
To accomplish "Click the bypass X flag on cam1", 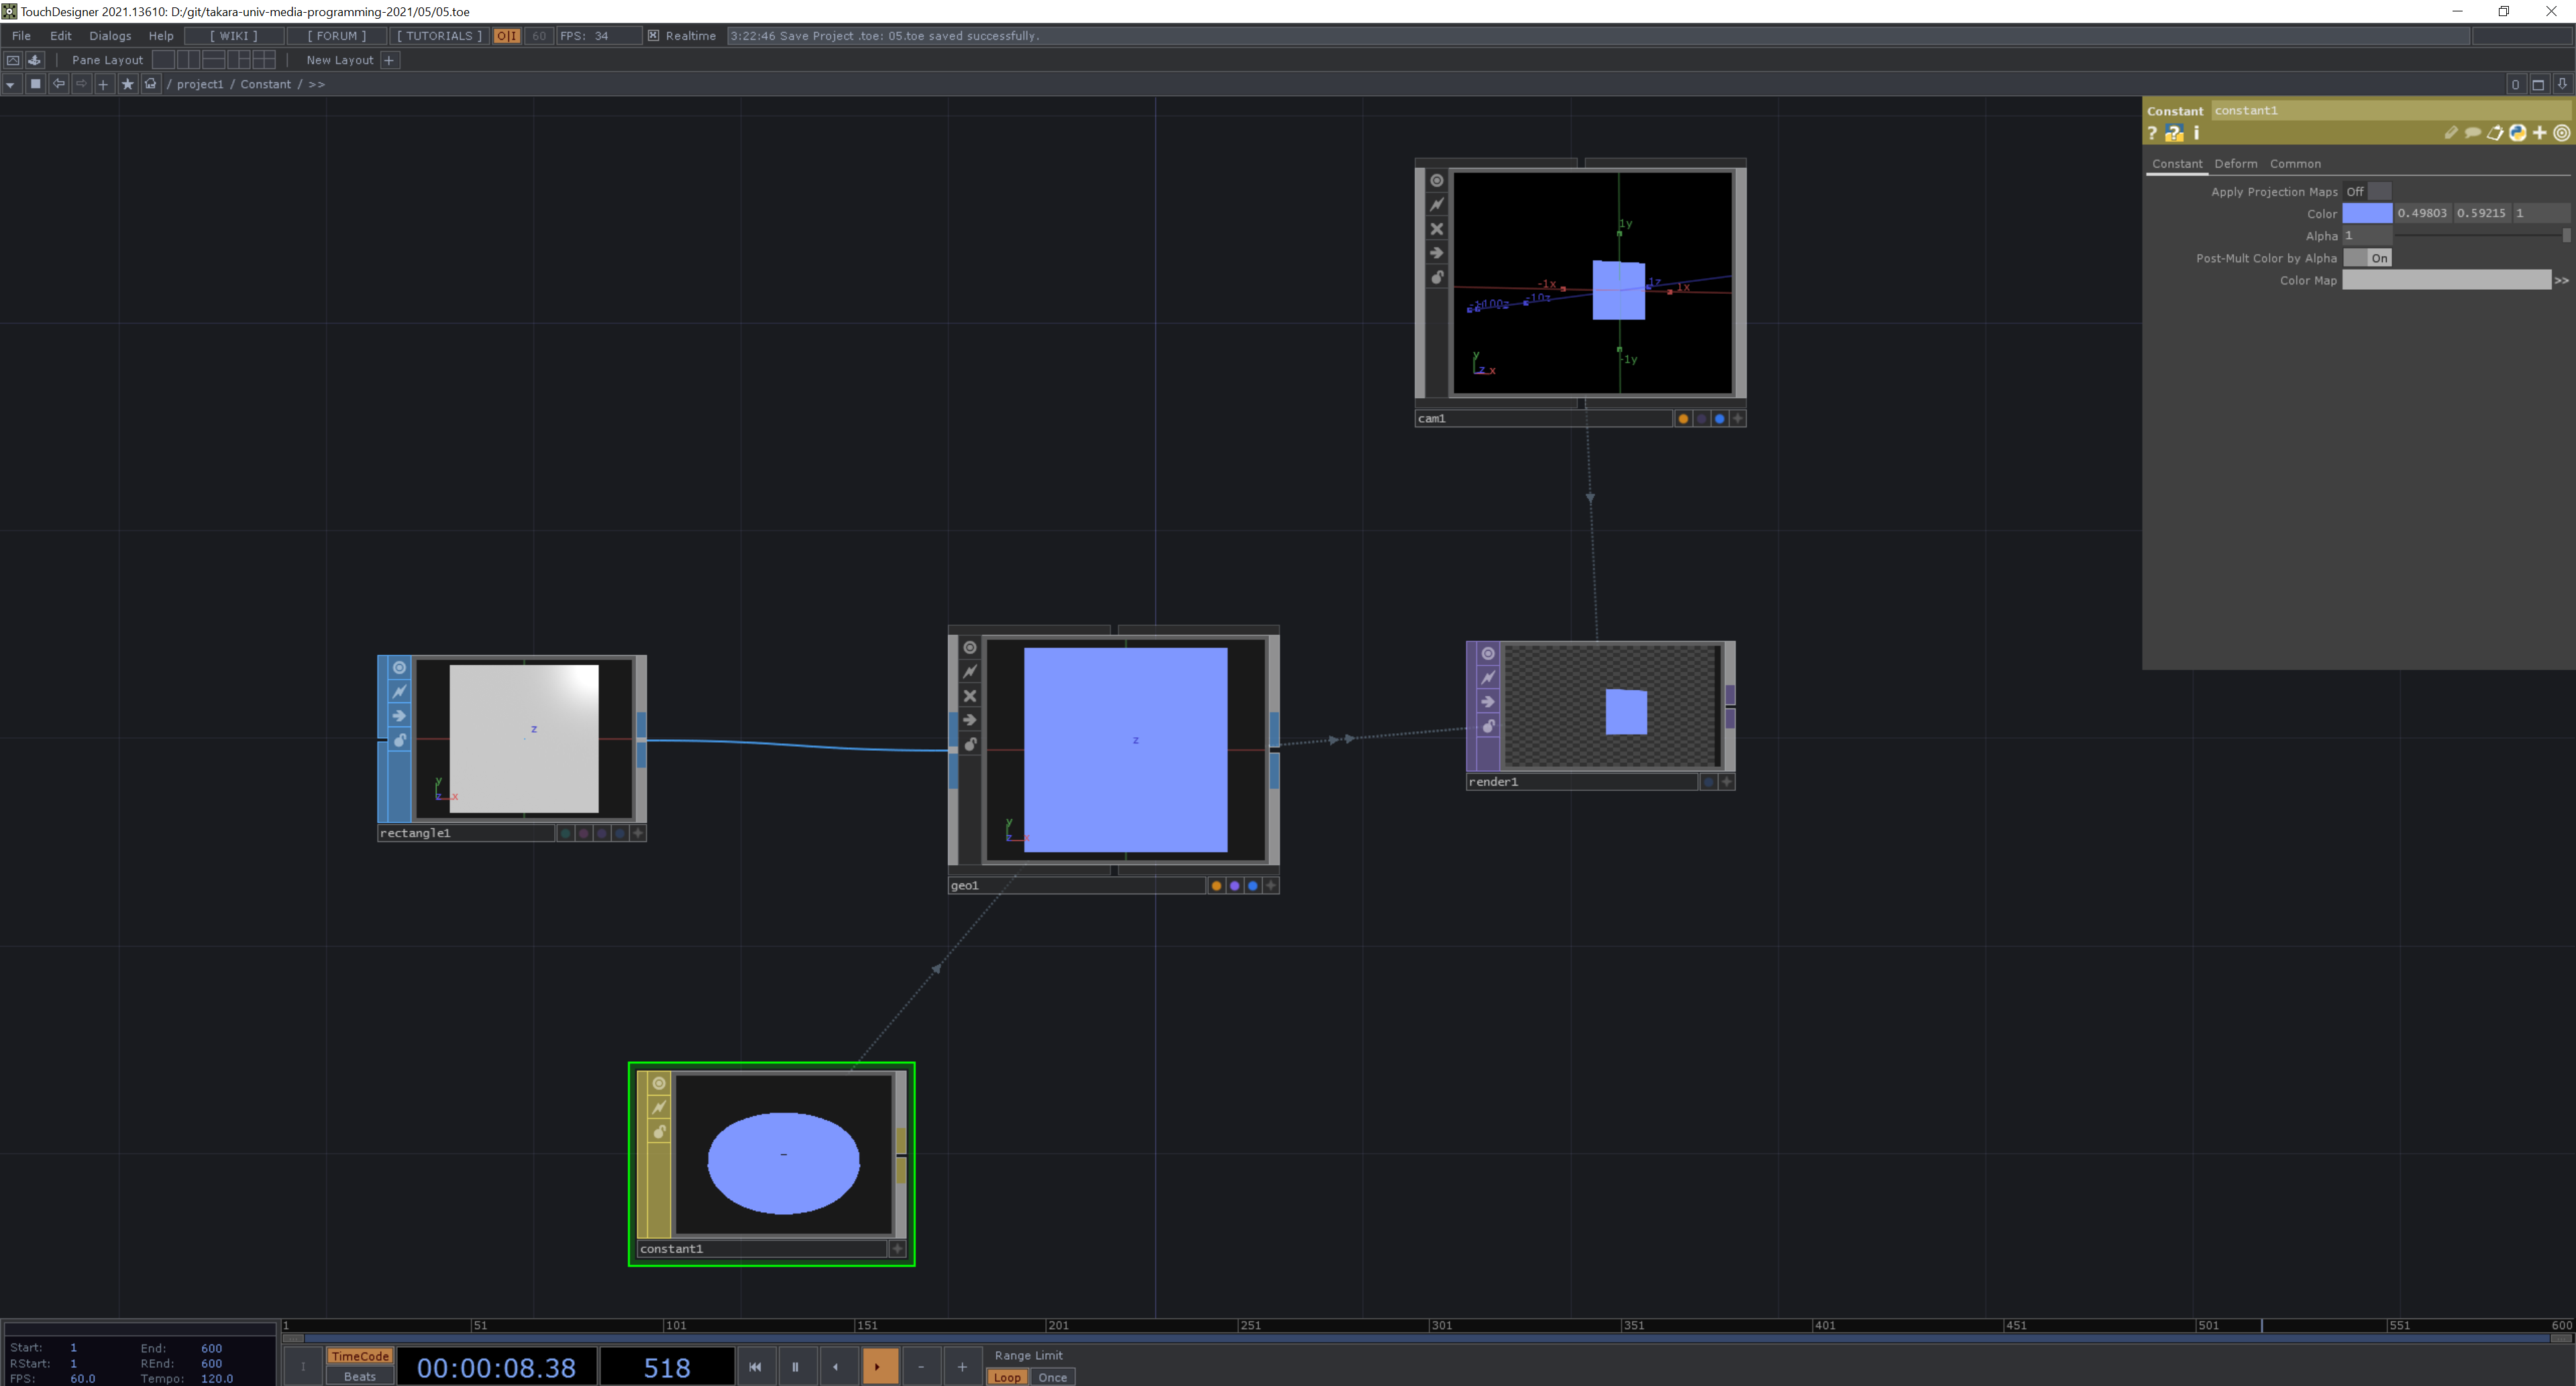I will [1437, 229].
